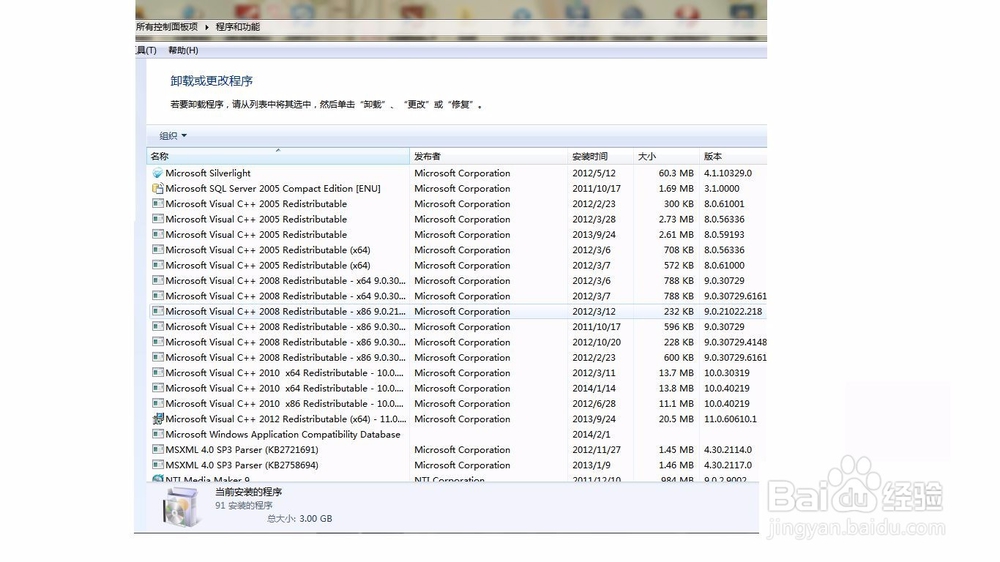
Task: Select Visual C++ 2010 x86 Redistributable row
Action: 457,404
